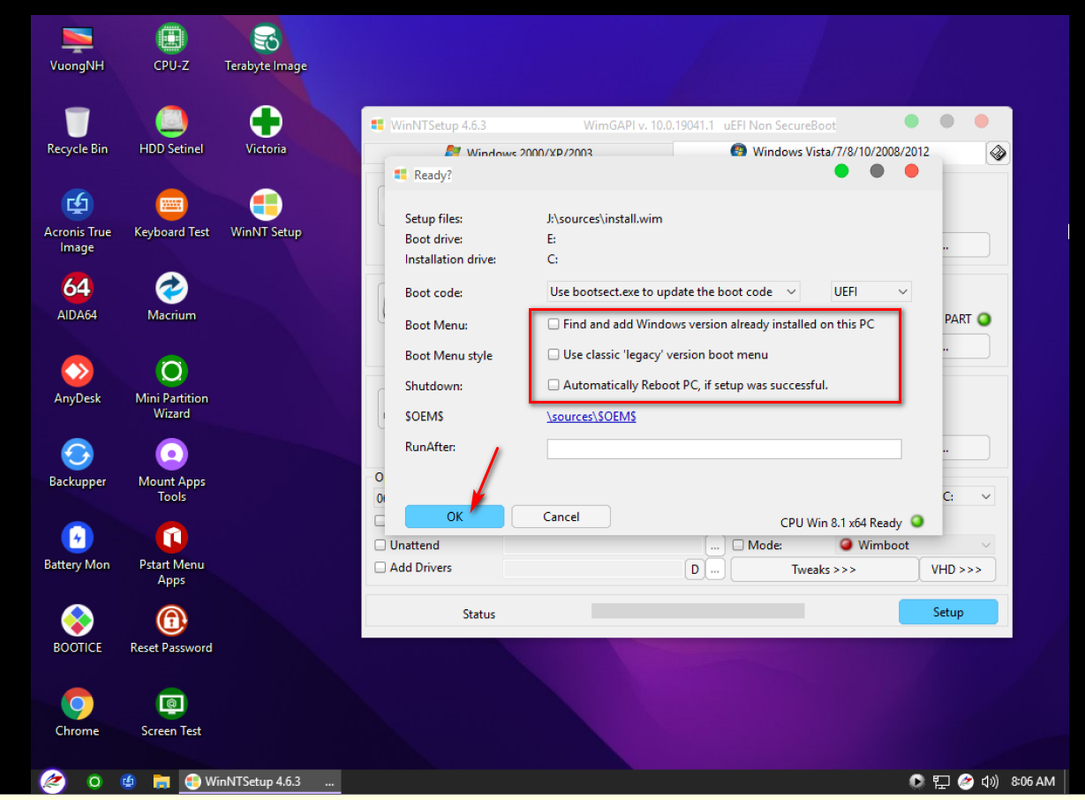
Task: Click the Start button on the taskbar
Action: 53,781
